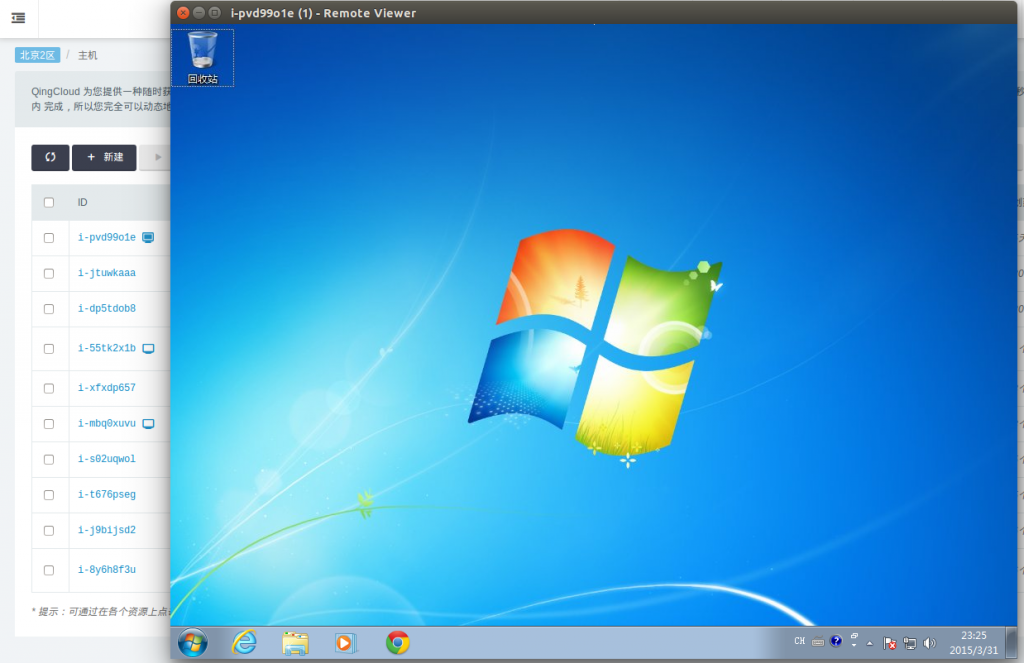Tick the checkbox for host i-pvd99o1e
Screen dimensions: 1024x663
pyautogui.click(x=49, y=238)
